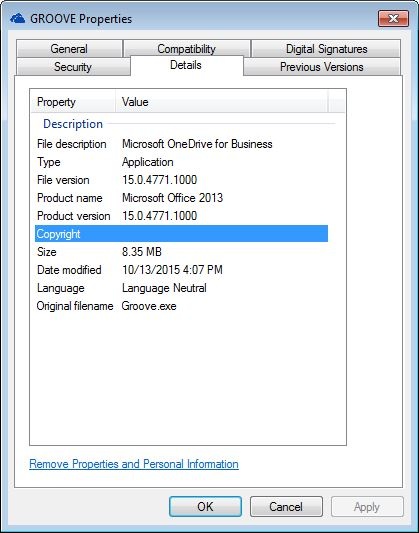Switch to the General tab
This screenshot has height=533, width=419.
click(69, 49)
